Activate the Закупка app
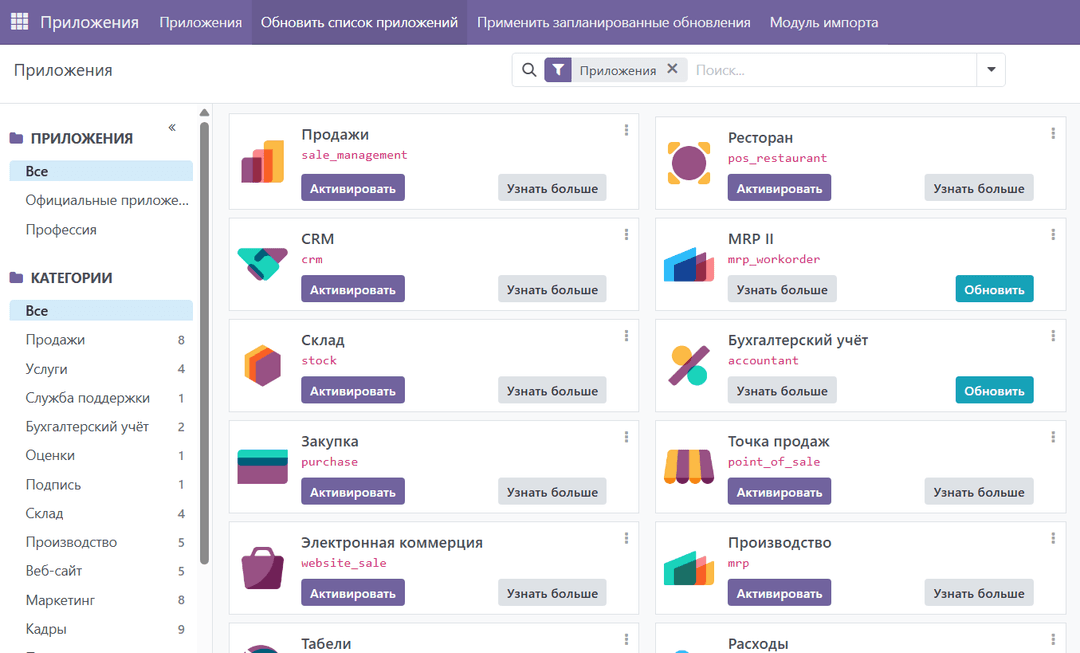 pos(353,492)
